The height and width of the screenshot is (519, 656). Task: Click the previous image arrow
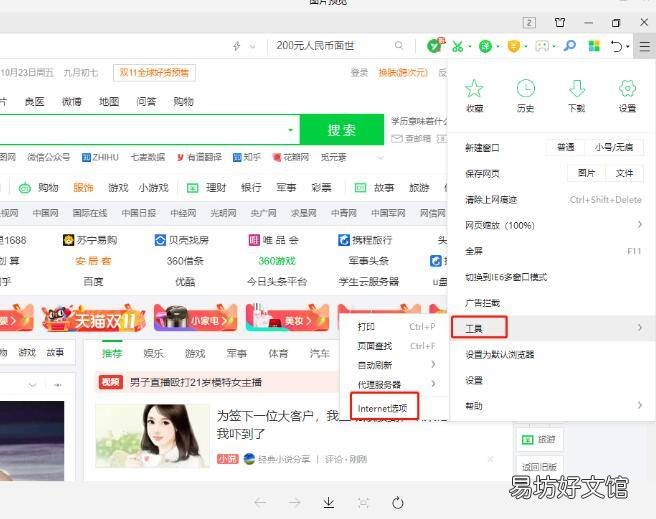pos(260,502)
